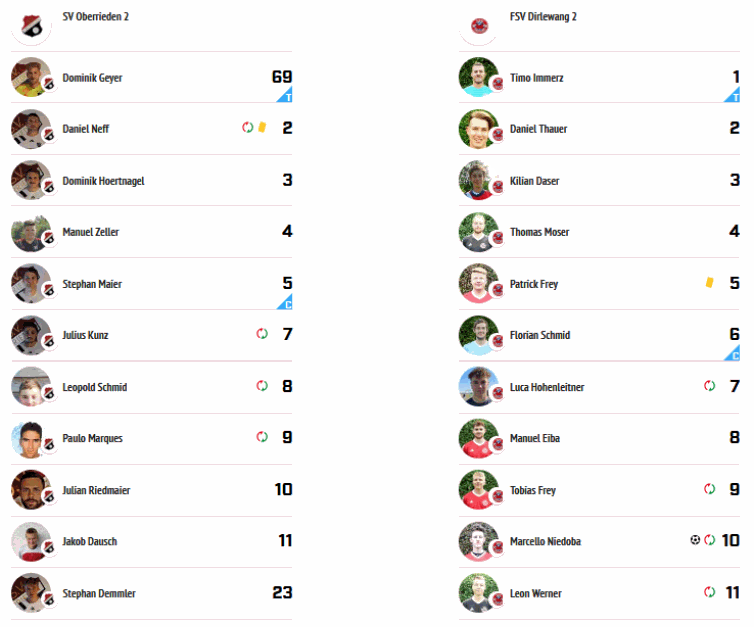Click Julius Kunz's substitution icon
This screenshot has height=627, width=754.
point(262,333)
